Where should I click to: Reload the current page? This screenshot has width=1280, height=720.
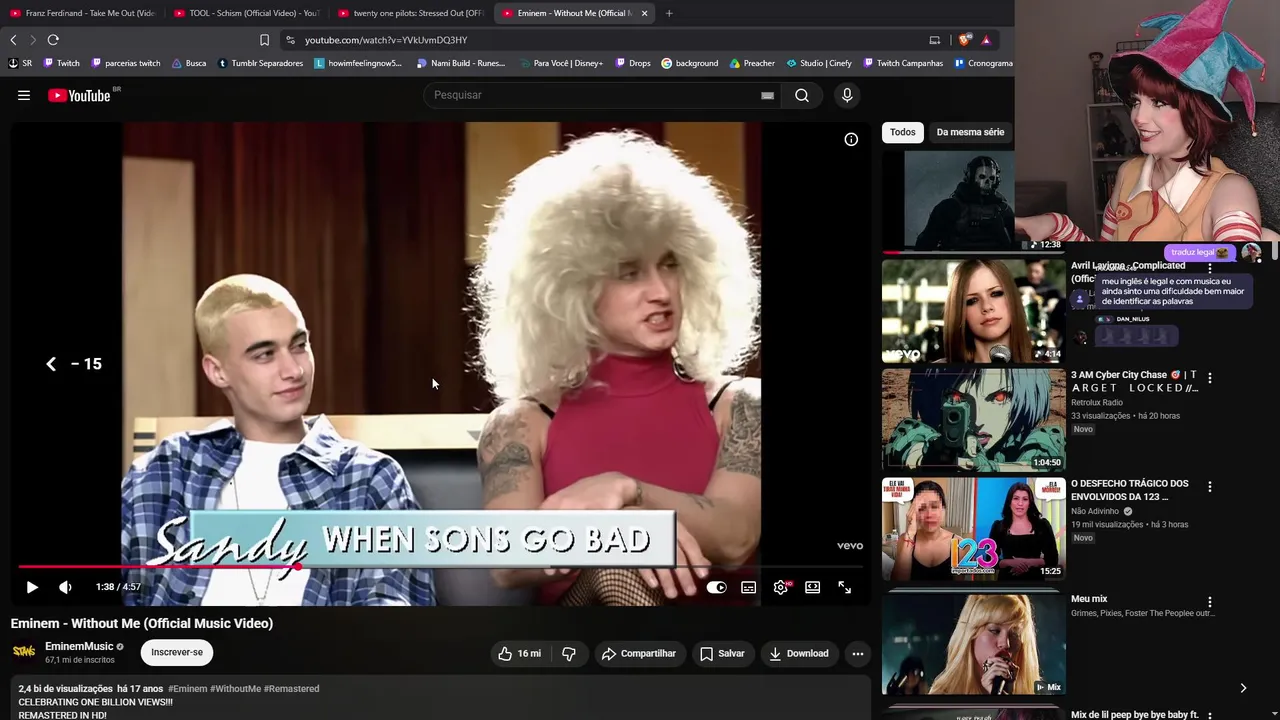[x=53, y=40]
